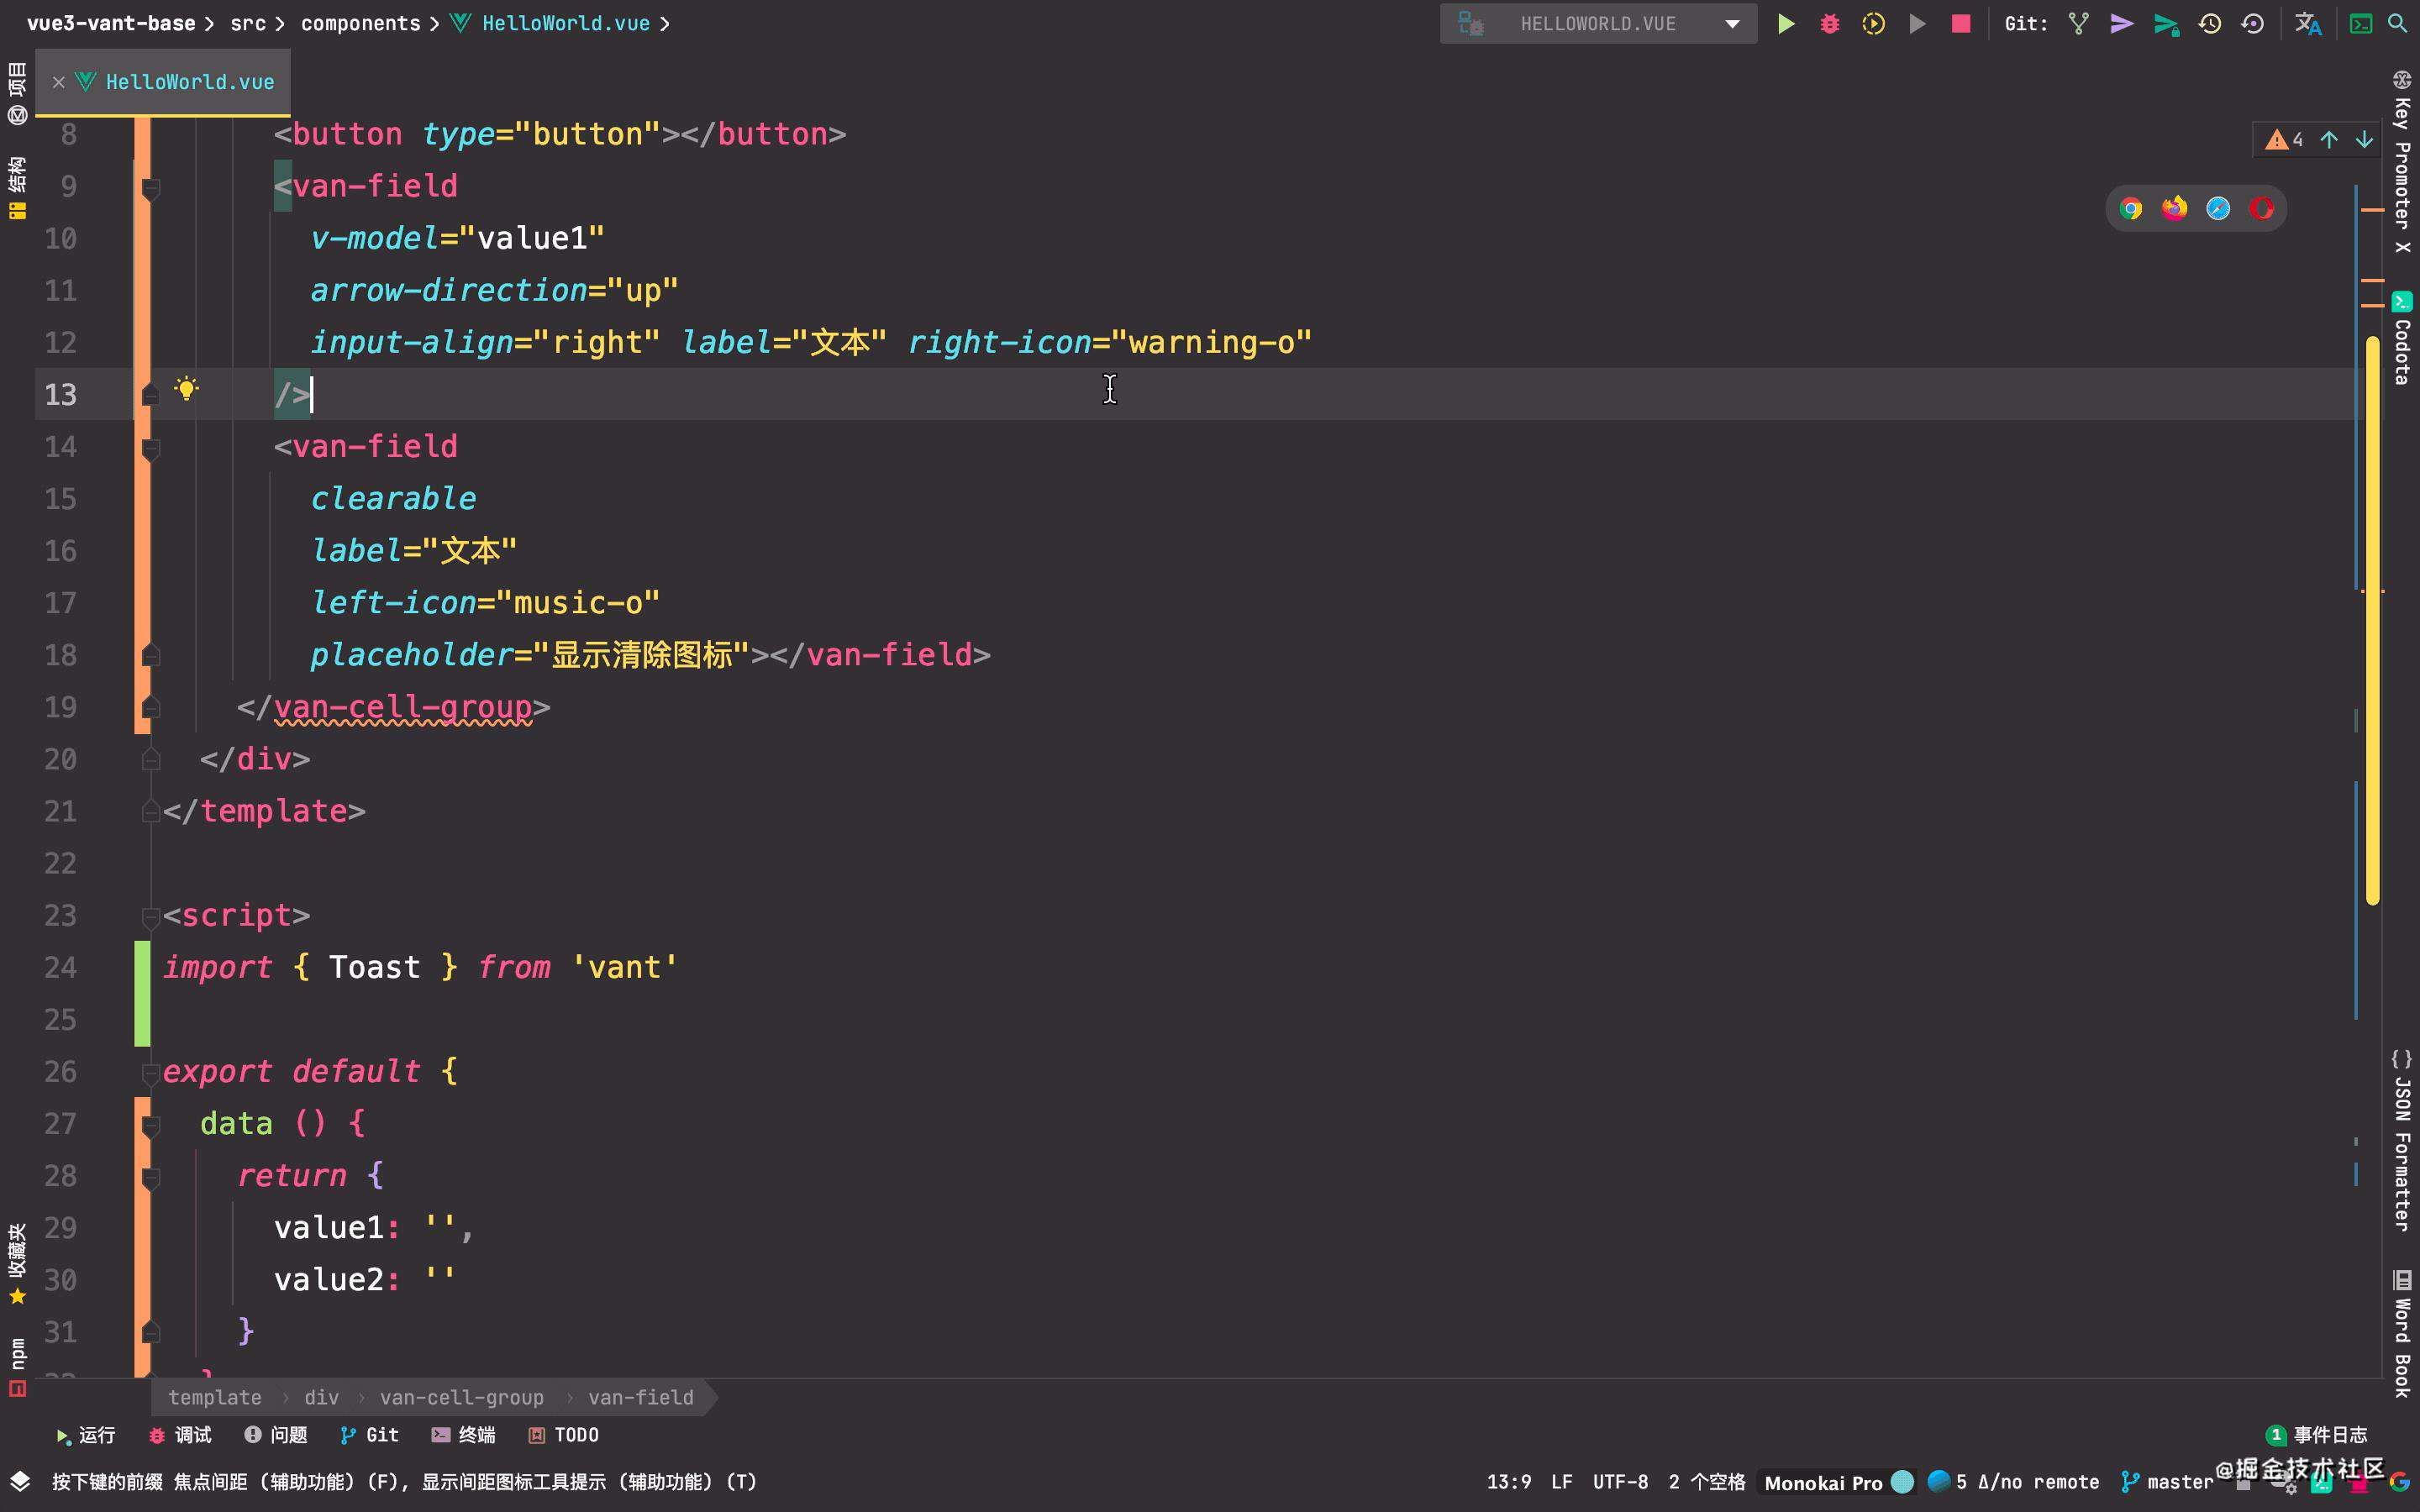This screenshot has width=2420, height=1512.
Task: Run with coverage using the yellow circled play icon
Action: tap(1873, 23)
